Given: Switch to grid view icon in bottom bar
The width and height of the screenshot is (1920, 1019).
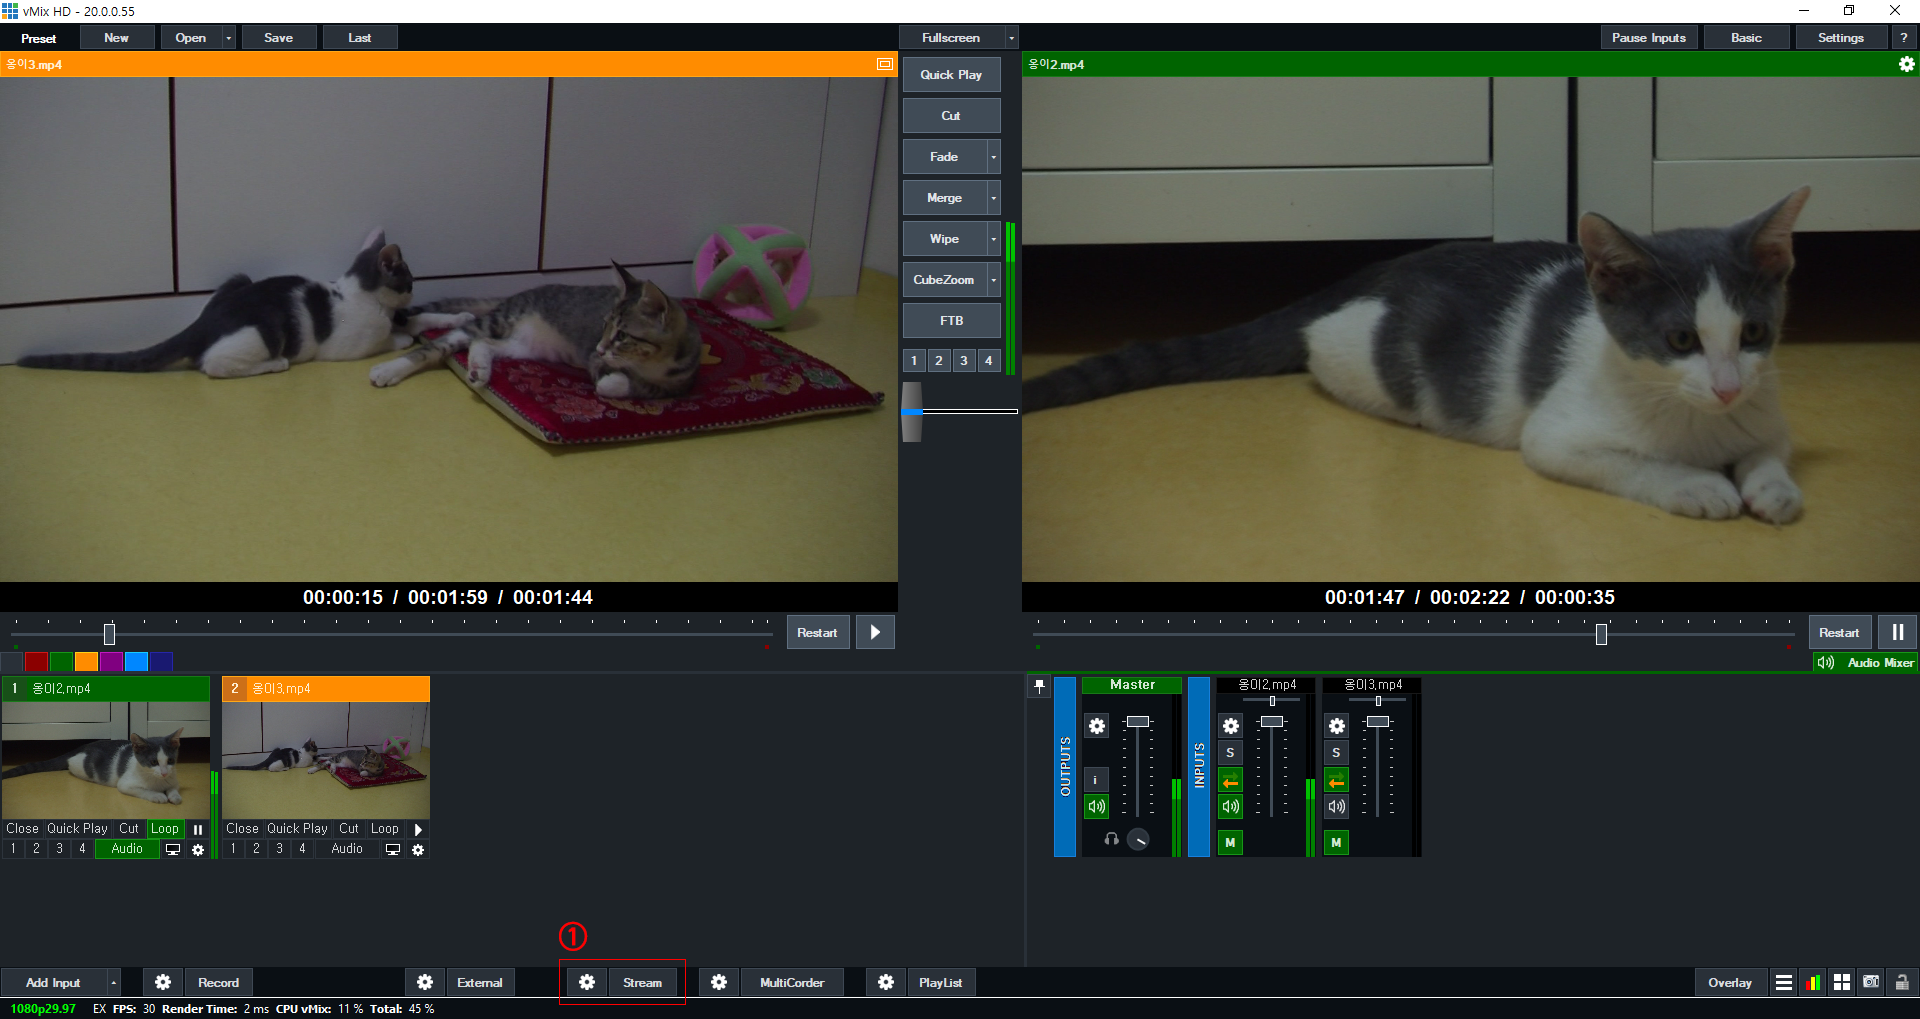Looking at the screenshot, I should pos(1842,982).
